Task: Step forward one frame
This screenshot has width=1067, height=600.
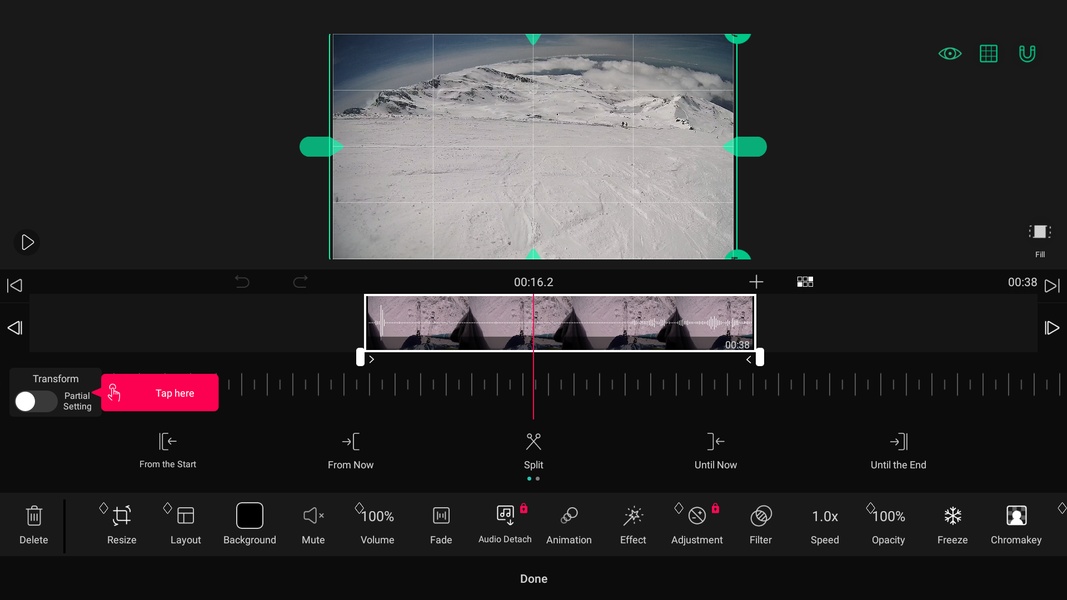Action: [1051, 328]
